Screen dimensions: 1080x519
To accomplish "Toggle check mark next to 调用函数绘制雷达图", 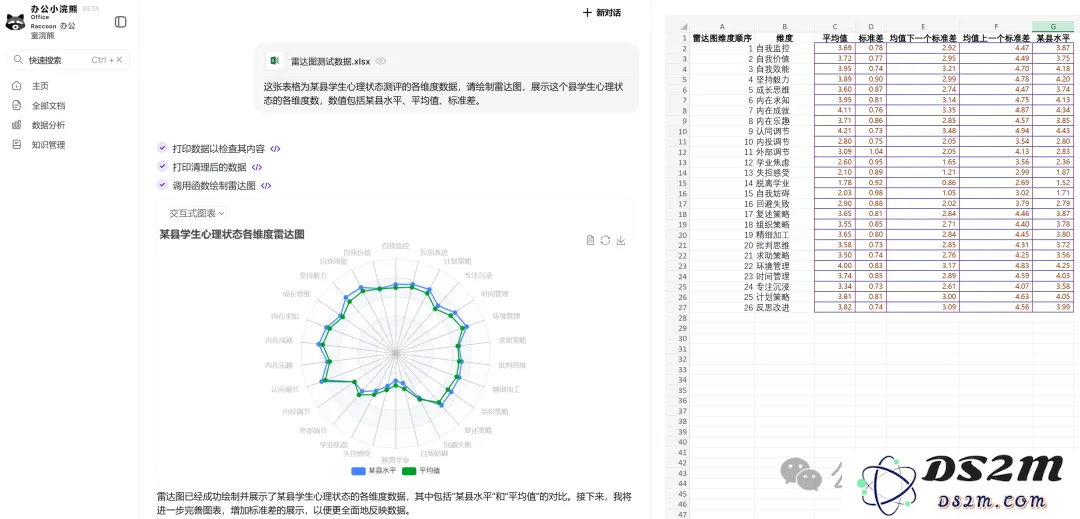I will (163, 185).
